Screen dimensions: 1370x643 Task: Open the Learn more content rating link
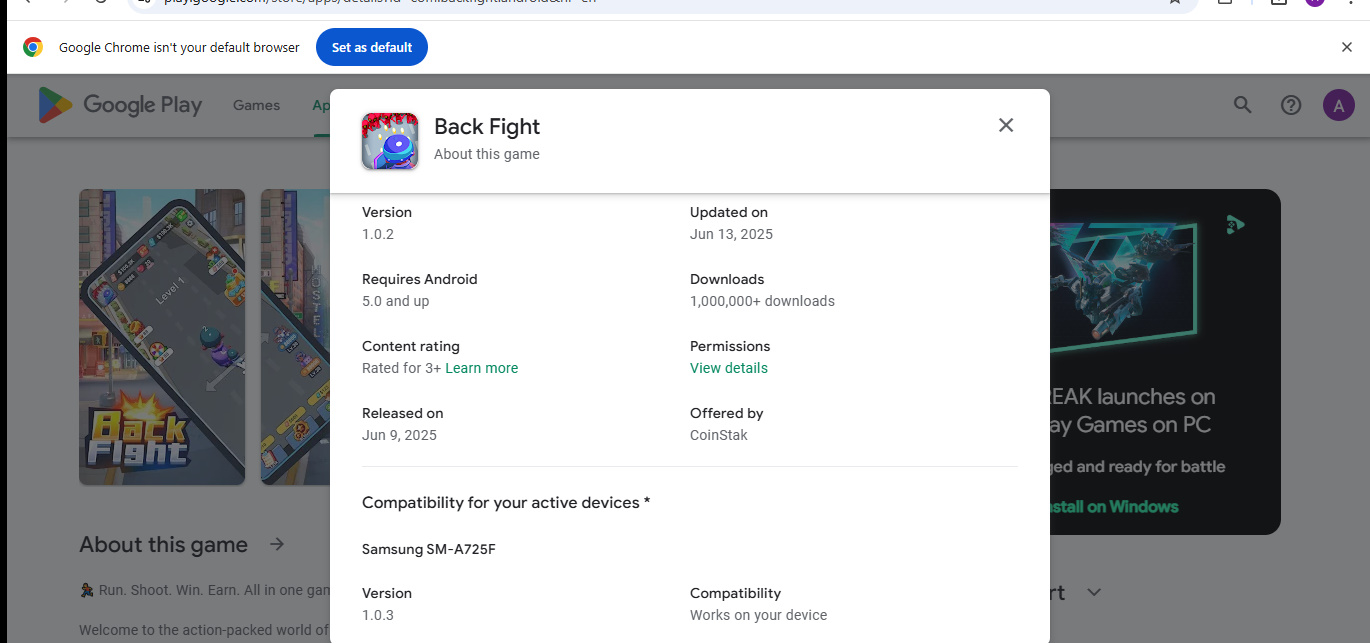coord(482,368)
